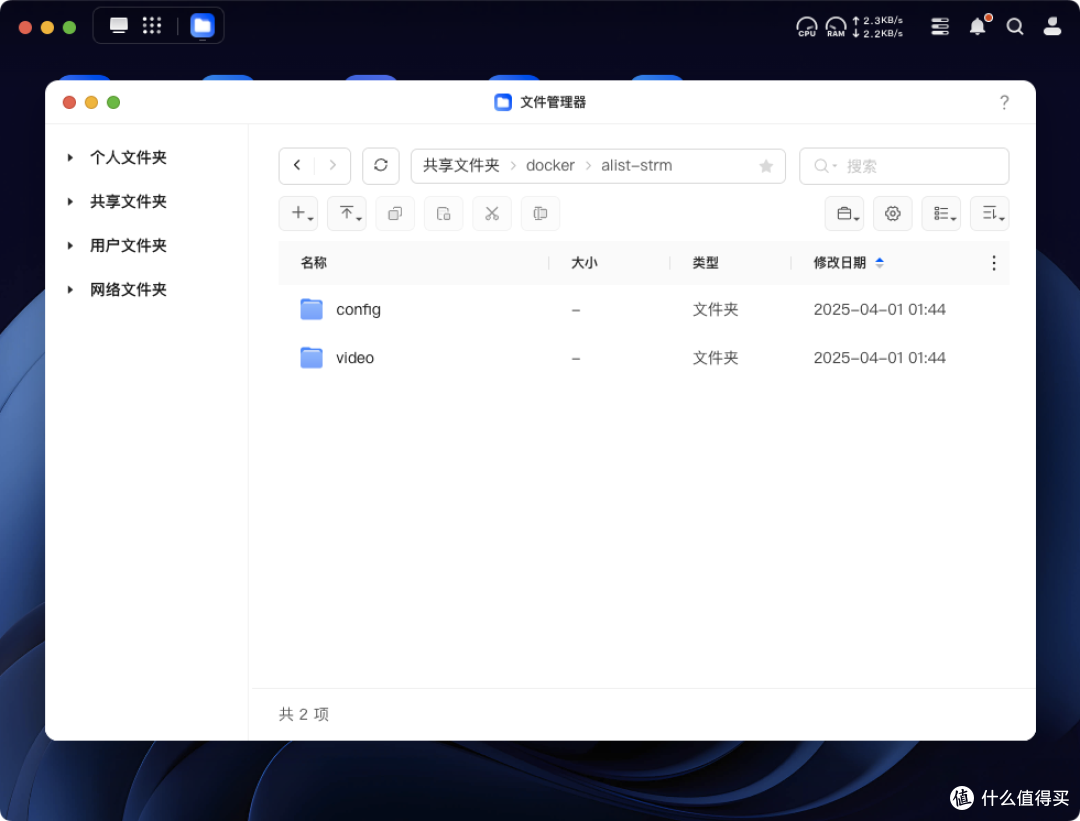
Task: Select 网络文件夹 in the sidebar
Action: coord(128,290)
